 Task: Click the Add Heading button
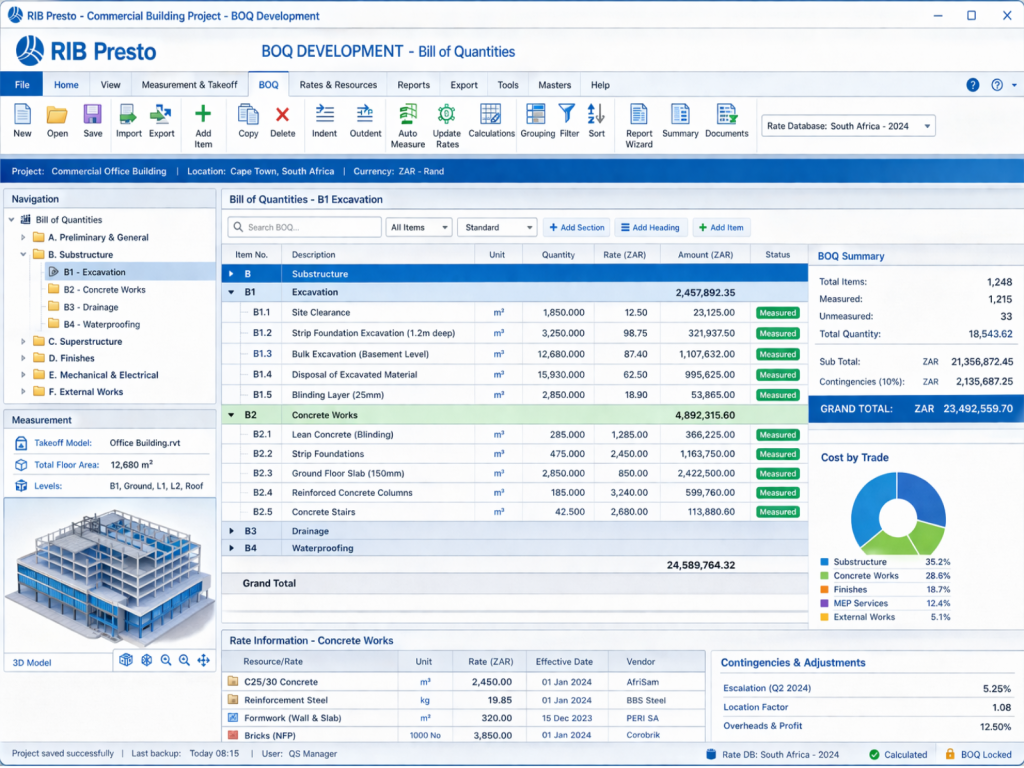[x=650, y=227]
